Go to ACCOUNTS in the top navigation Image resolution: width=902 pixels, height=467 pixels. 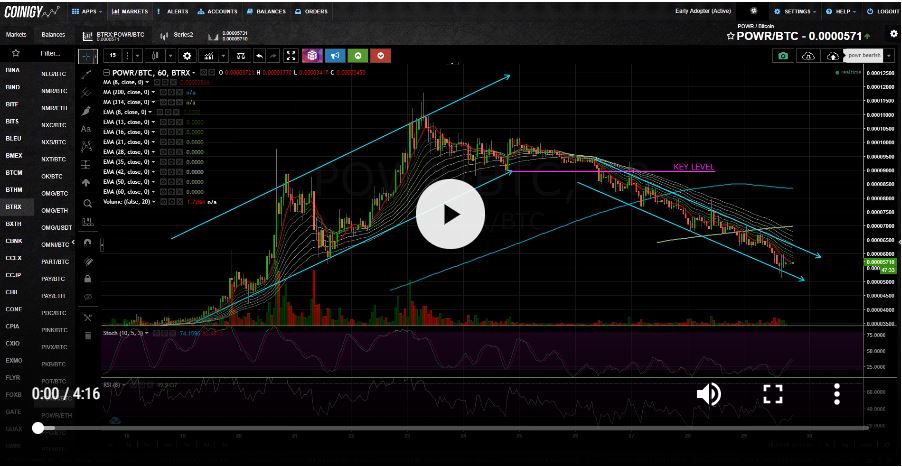tap(217, 11)
